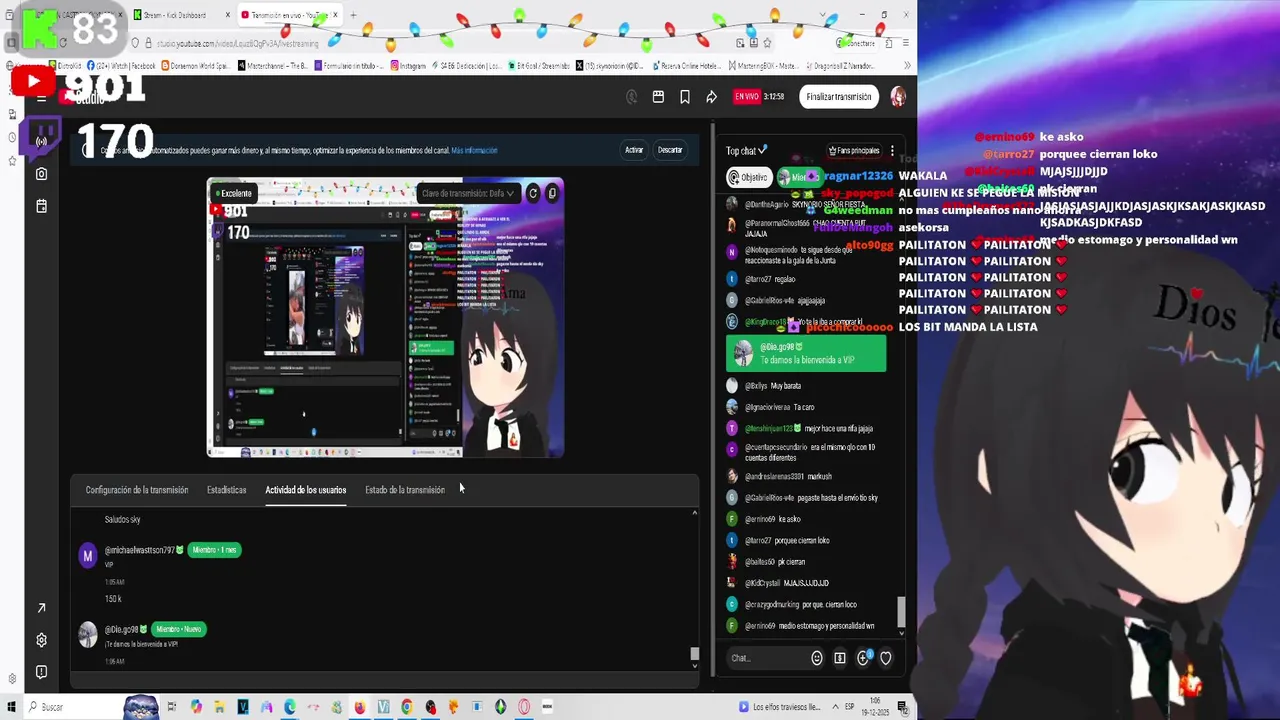Screen dimensions: 1280x720
Task: Reset the stream key with refresh icon
Action: pyautogui.click(x=533, y=193)
